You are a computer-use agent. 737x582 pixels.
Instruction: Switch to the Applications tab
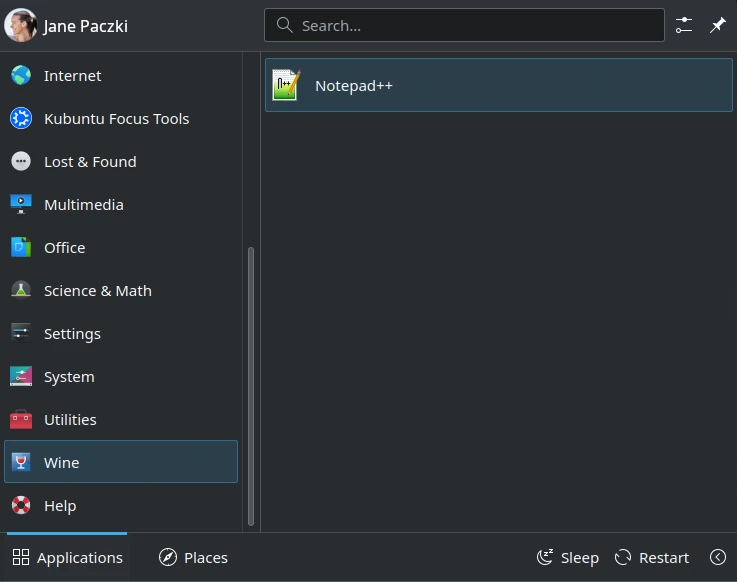(67, 557)
